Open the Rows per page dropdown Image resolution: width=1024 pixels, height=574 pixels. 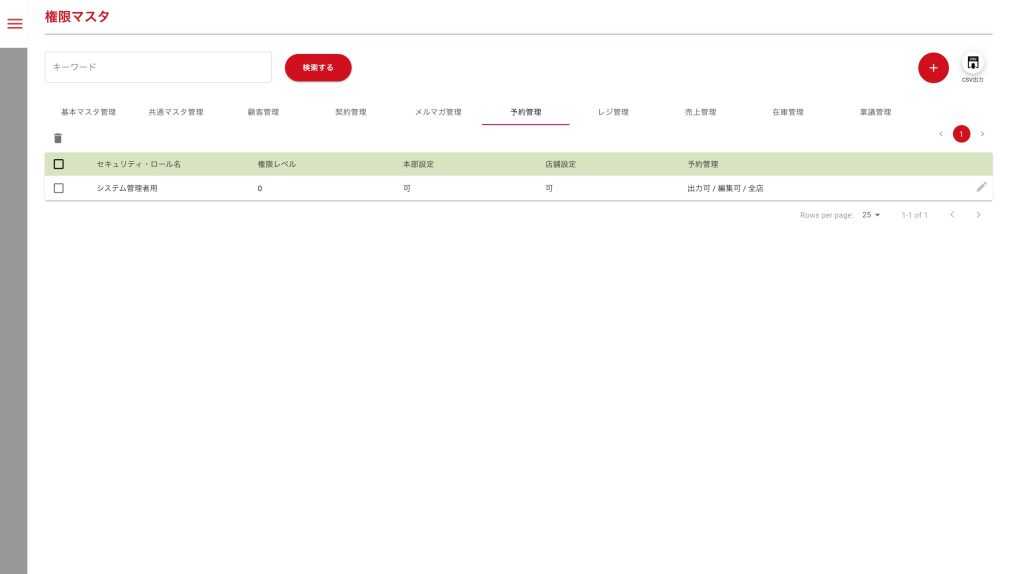(870, 215)
